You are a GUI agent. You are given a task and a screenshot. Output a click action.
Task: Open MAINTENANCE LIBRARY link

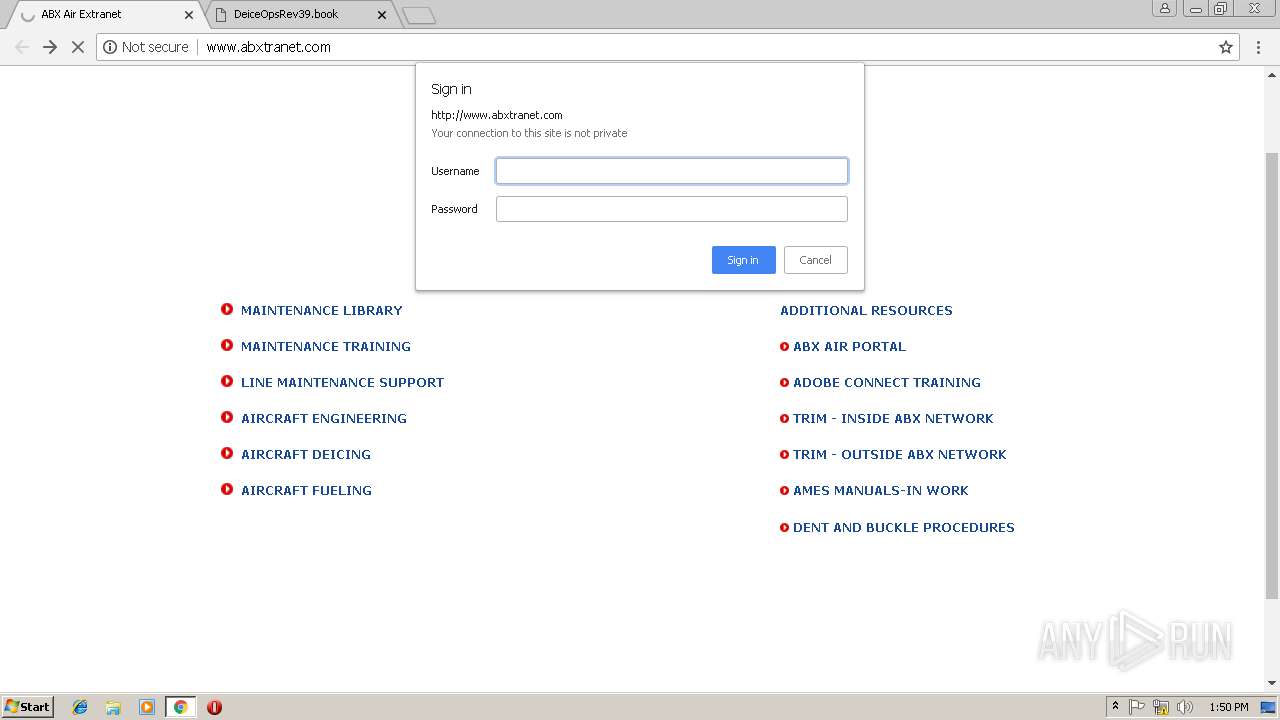pos(321,311)
